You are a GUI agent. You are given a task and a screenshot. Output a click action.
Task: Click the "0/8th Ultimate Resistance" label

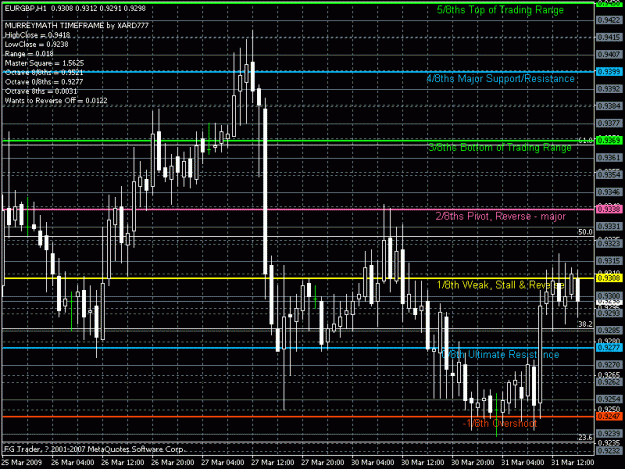pos(501,354)
